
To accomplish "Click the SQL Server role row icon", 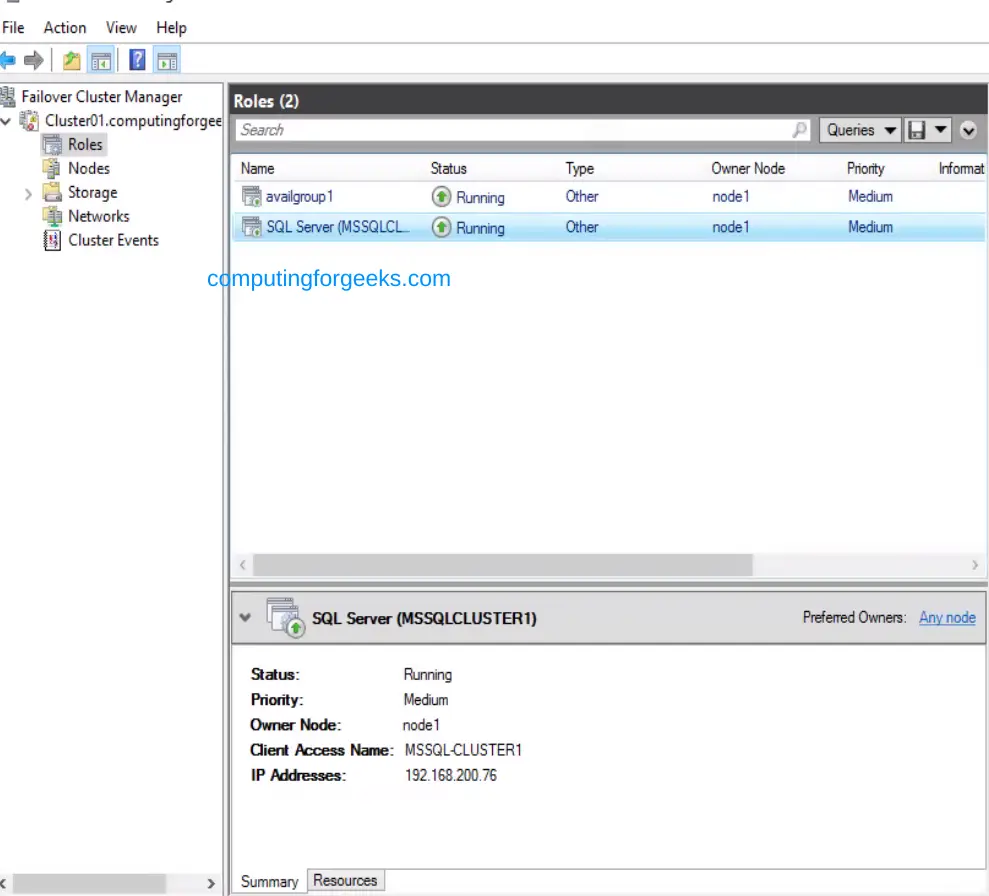I will click(x=252, y=226).
